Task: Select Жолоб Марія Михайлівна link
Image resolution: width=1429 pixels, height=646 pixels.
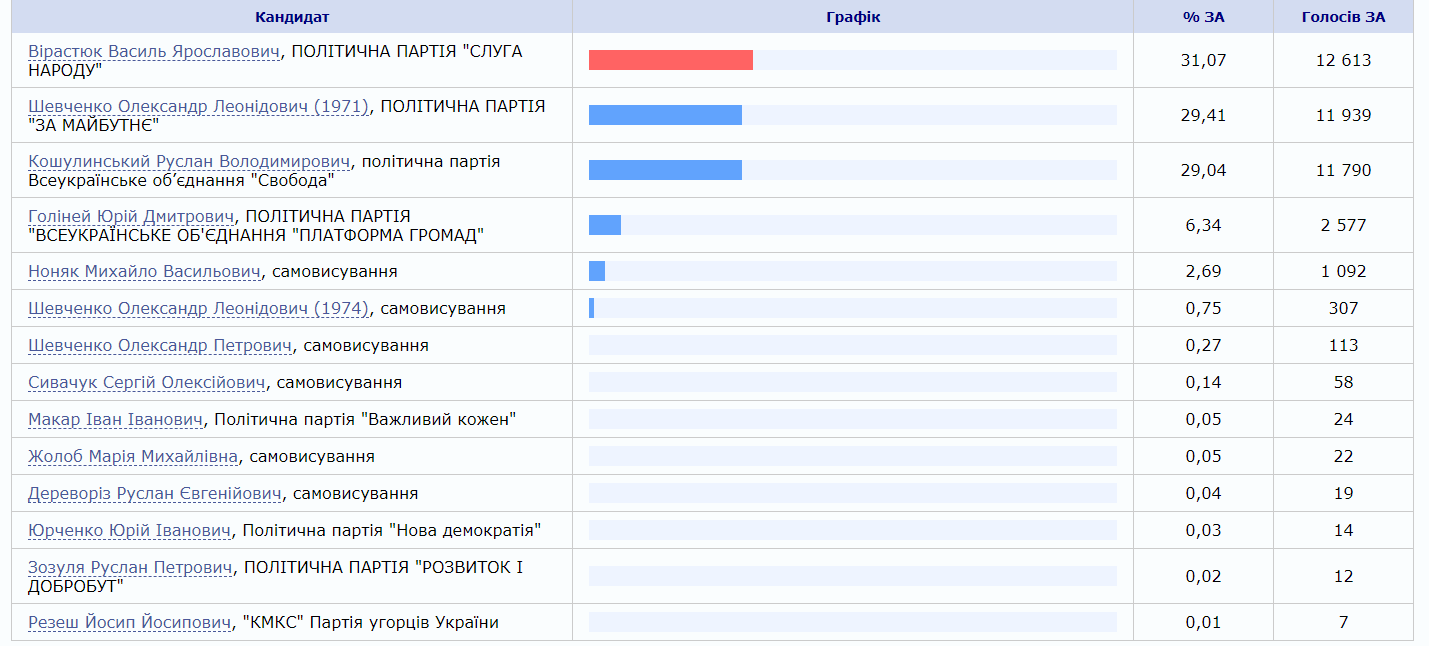Action: click(133, 456)
